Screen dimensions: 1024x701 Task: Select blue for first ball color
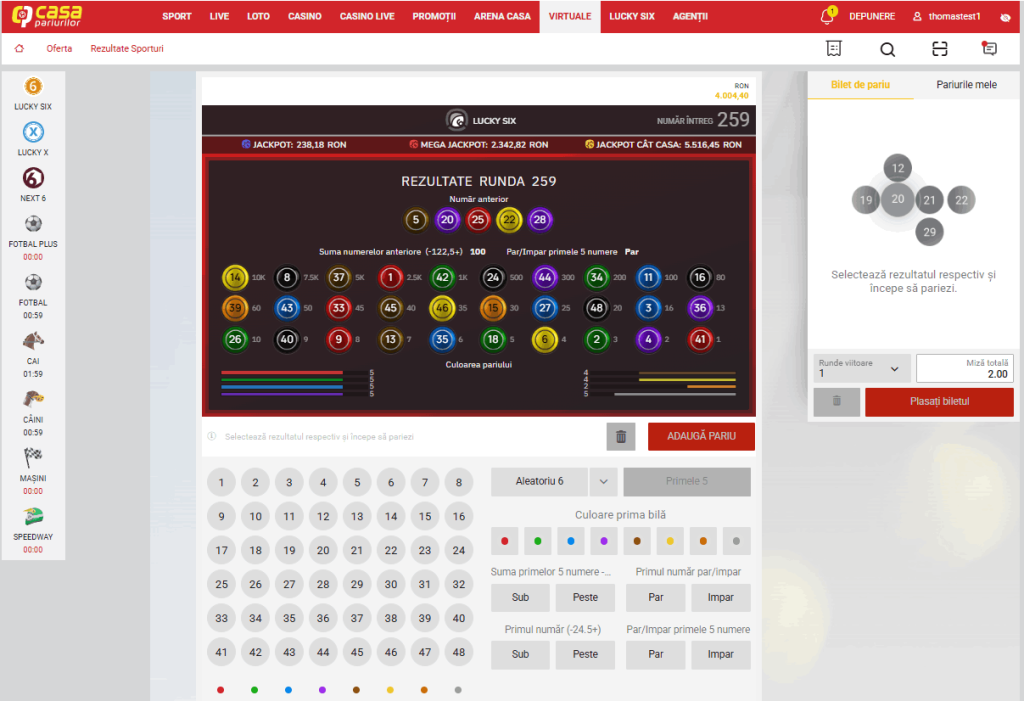[571, 541]
